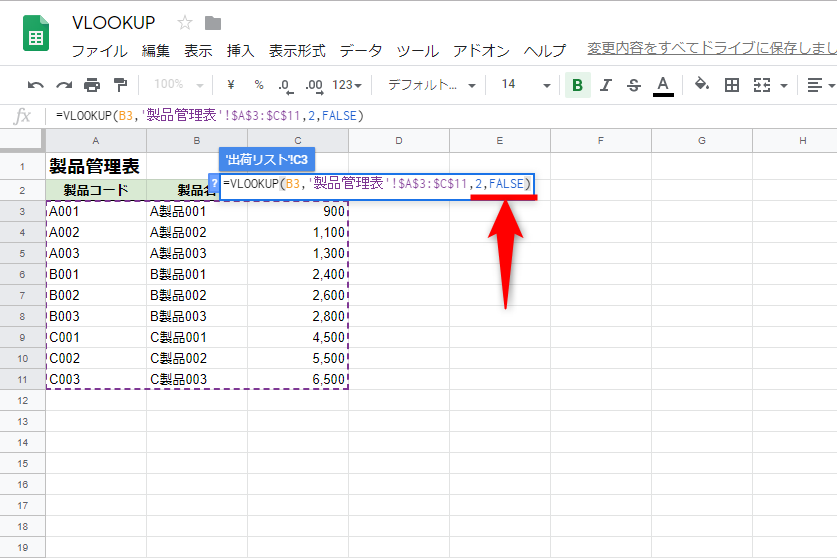The image size is (837, 558).
Task: Expand merge cells options arrow
Action: click(x=784, y=85)
